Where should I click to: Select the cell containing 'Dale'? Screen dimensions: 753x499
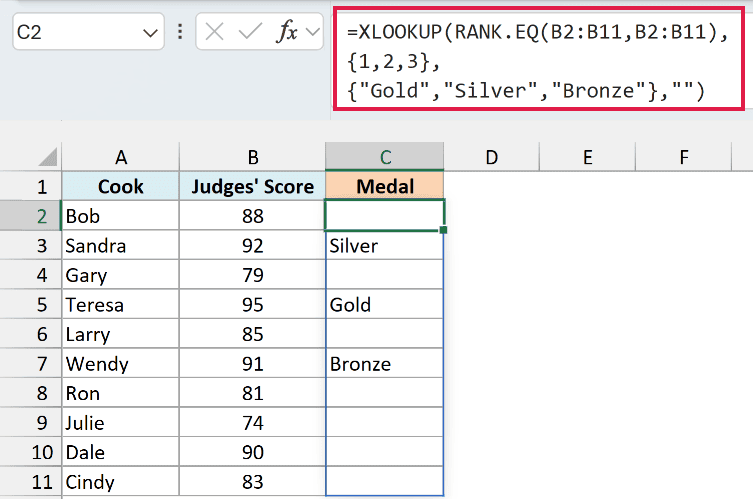point(121,452)
